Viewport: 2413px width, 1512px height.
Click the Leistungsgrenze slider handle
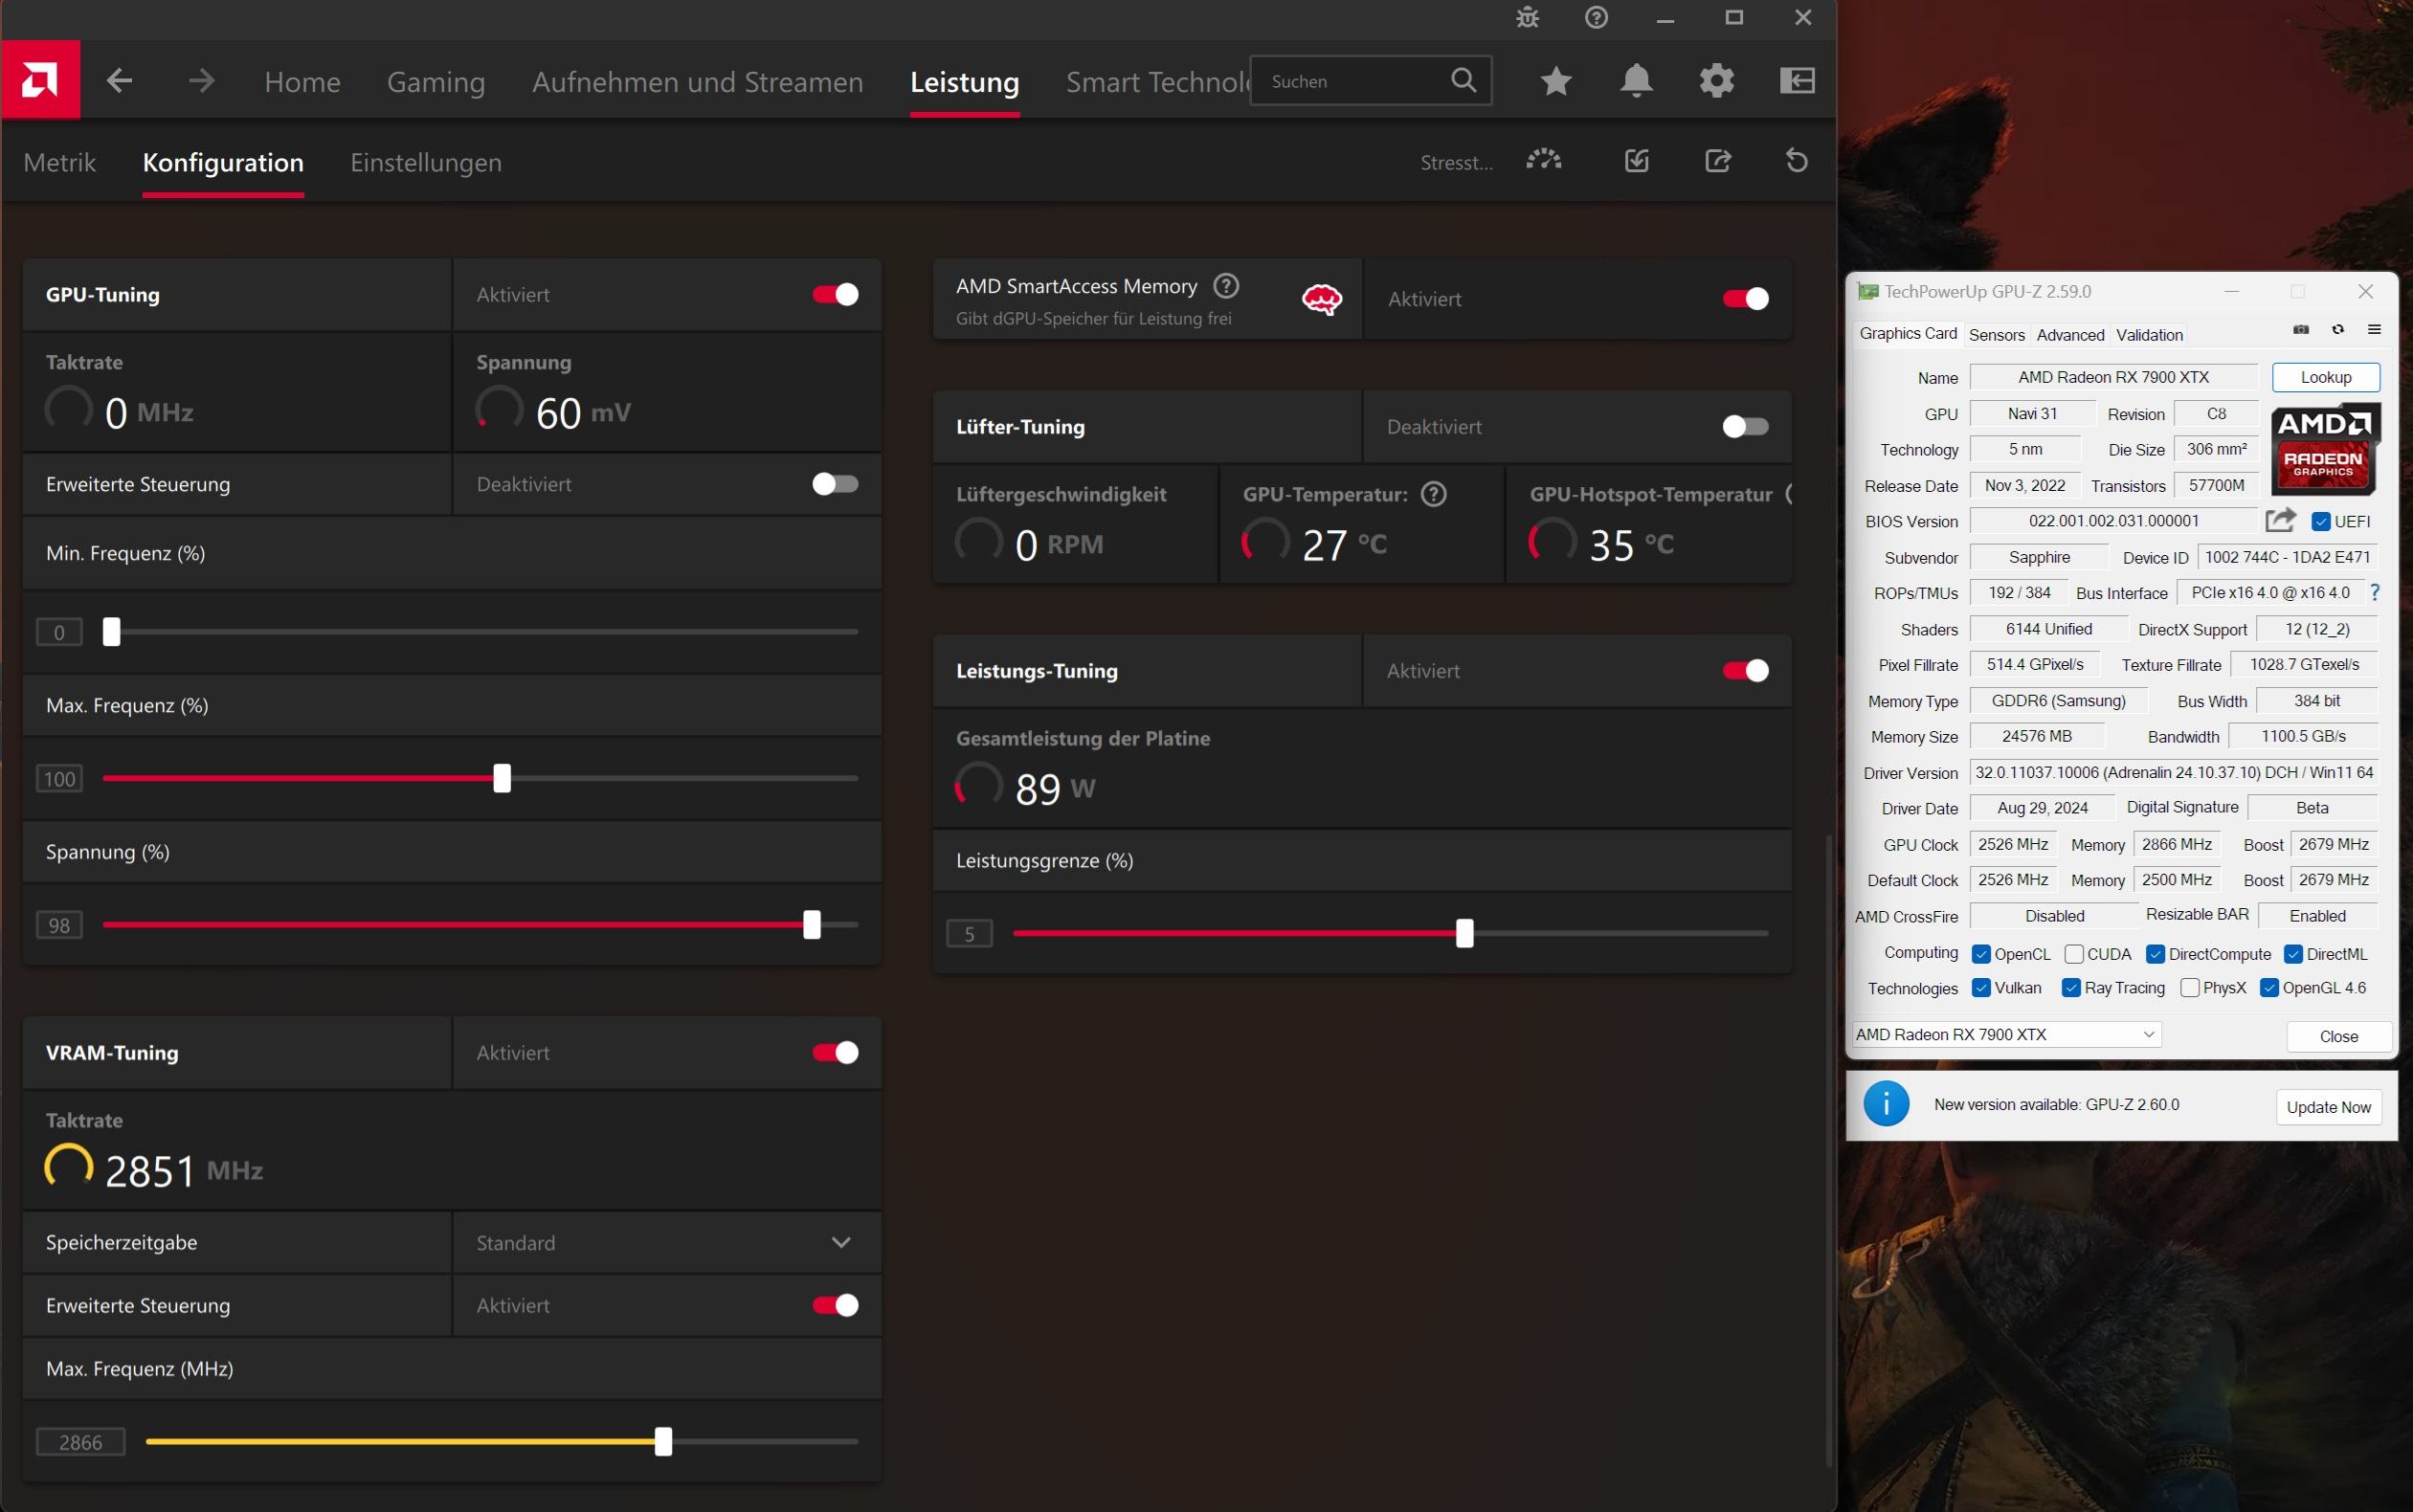tap(1464, 934)
